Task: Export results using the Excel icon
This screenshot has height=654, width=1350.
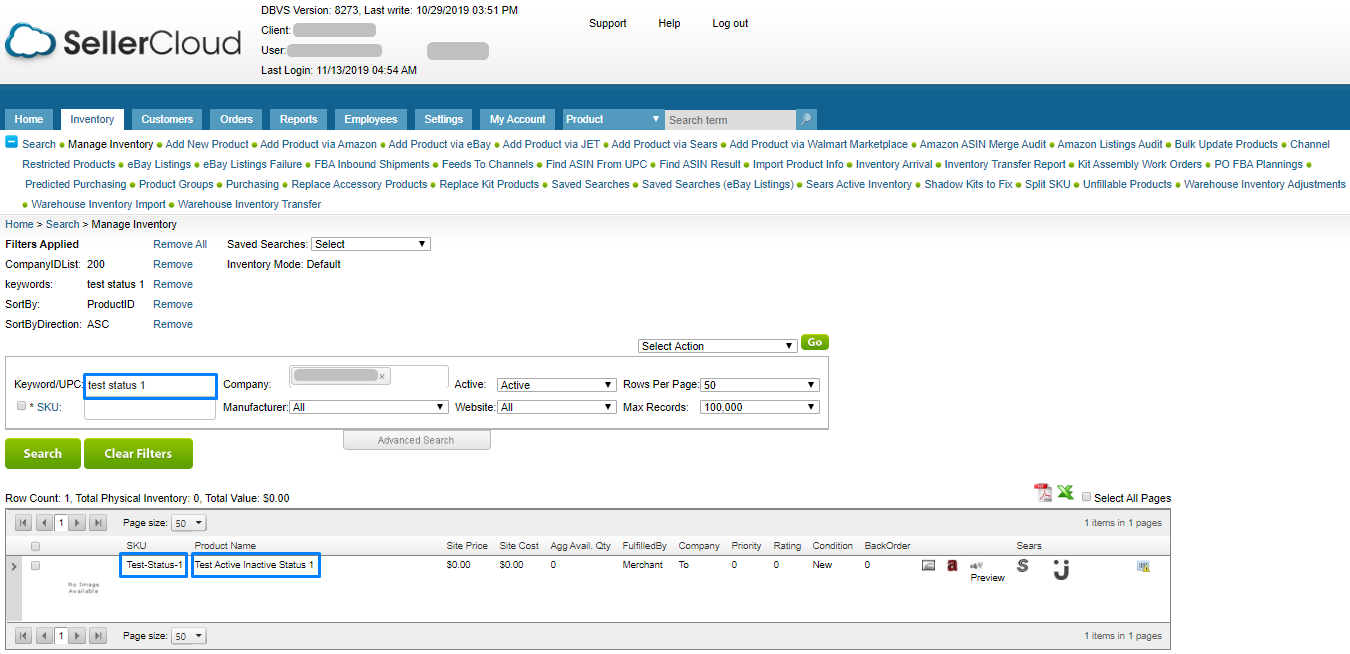Action: click(1065, 492)
